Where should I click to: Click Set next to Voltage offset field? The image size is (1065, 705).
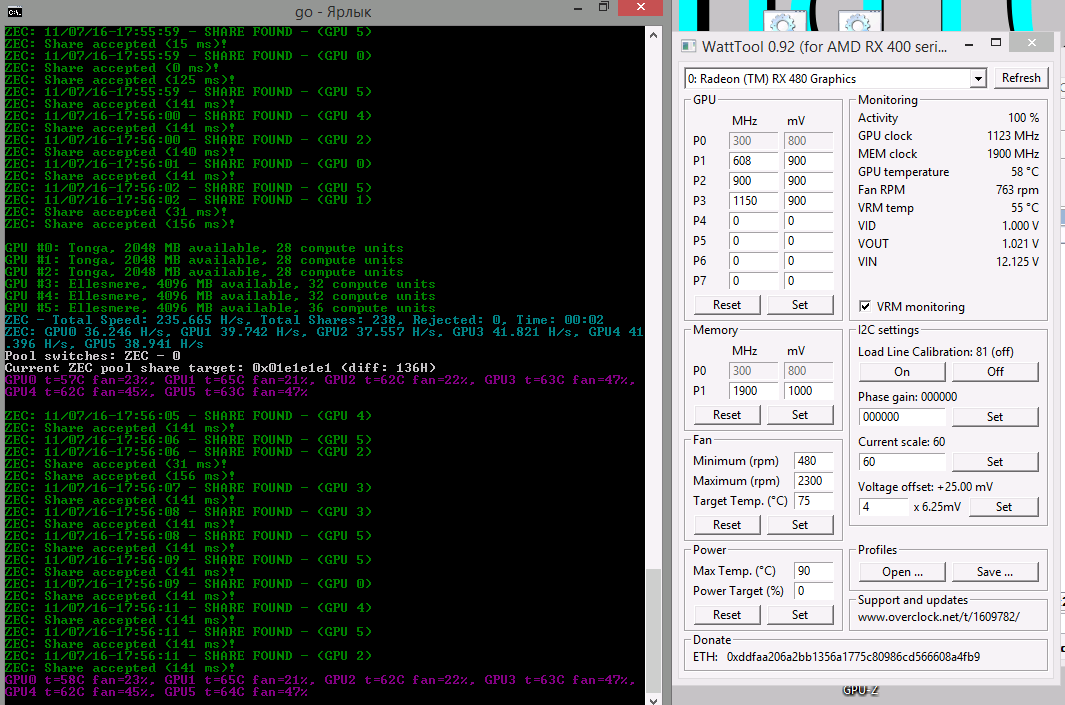pyautogui.click(x=1004, y=507)
